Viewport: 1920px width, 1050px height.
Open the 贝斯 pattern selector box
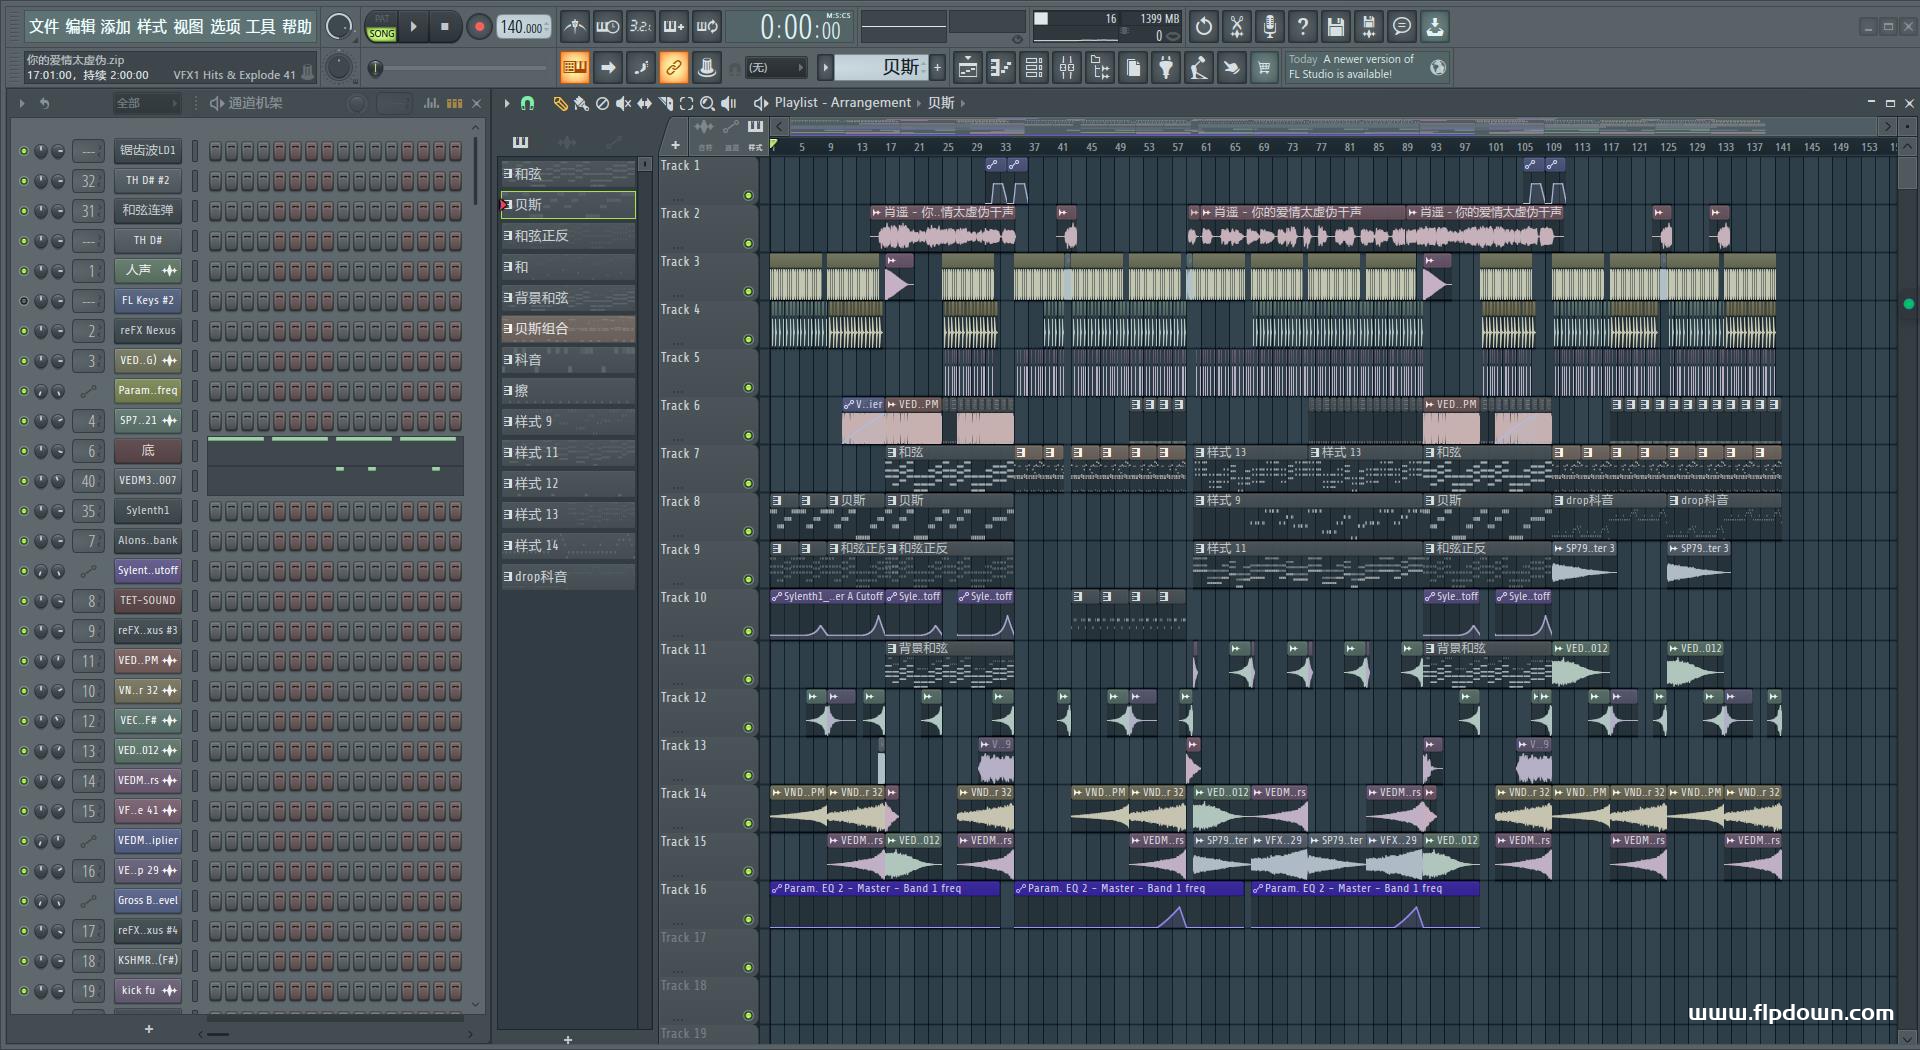click(882, 68)
